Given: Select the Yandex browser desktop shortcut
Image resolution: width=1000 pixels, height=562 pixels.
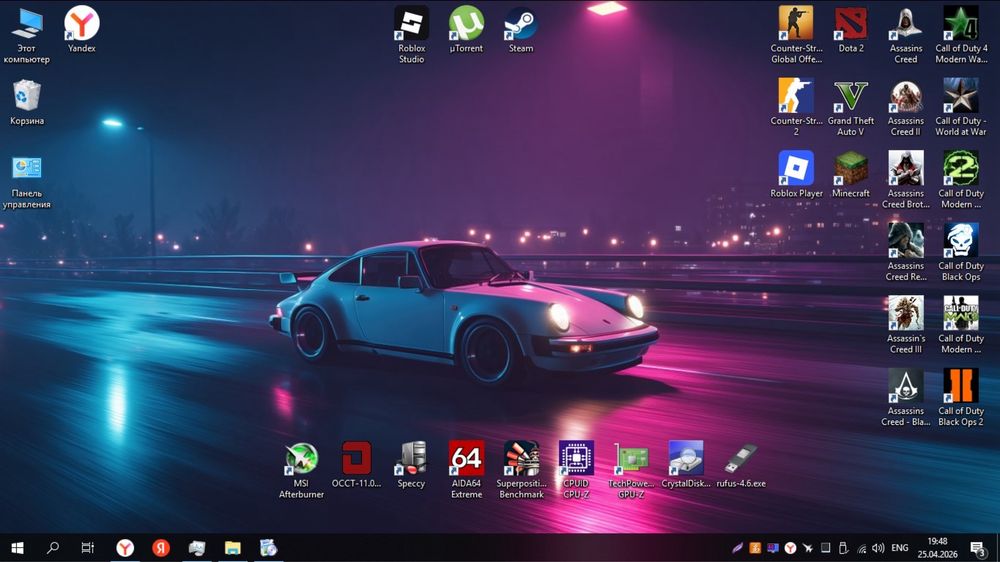Looking at the screenshot, I should (x=82, y=29).
